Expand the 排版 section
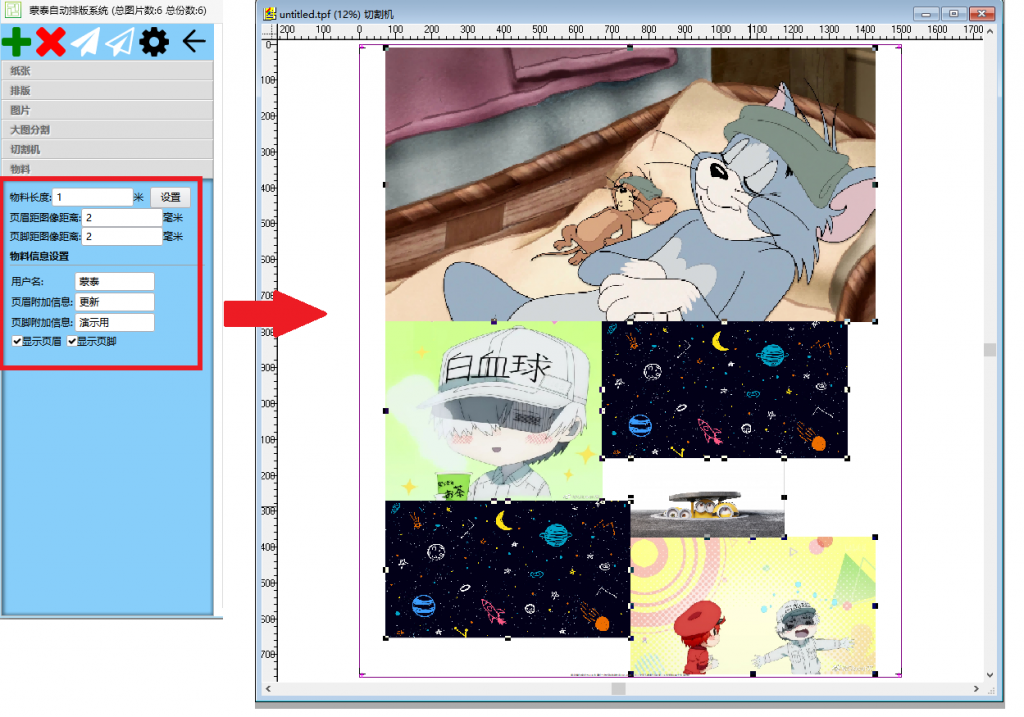1024x717 pixels. coord(107,90)
